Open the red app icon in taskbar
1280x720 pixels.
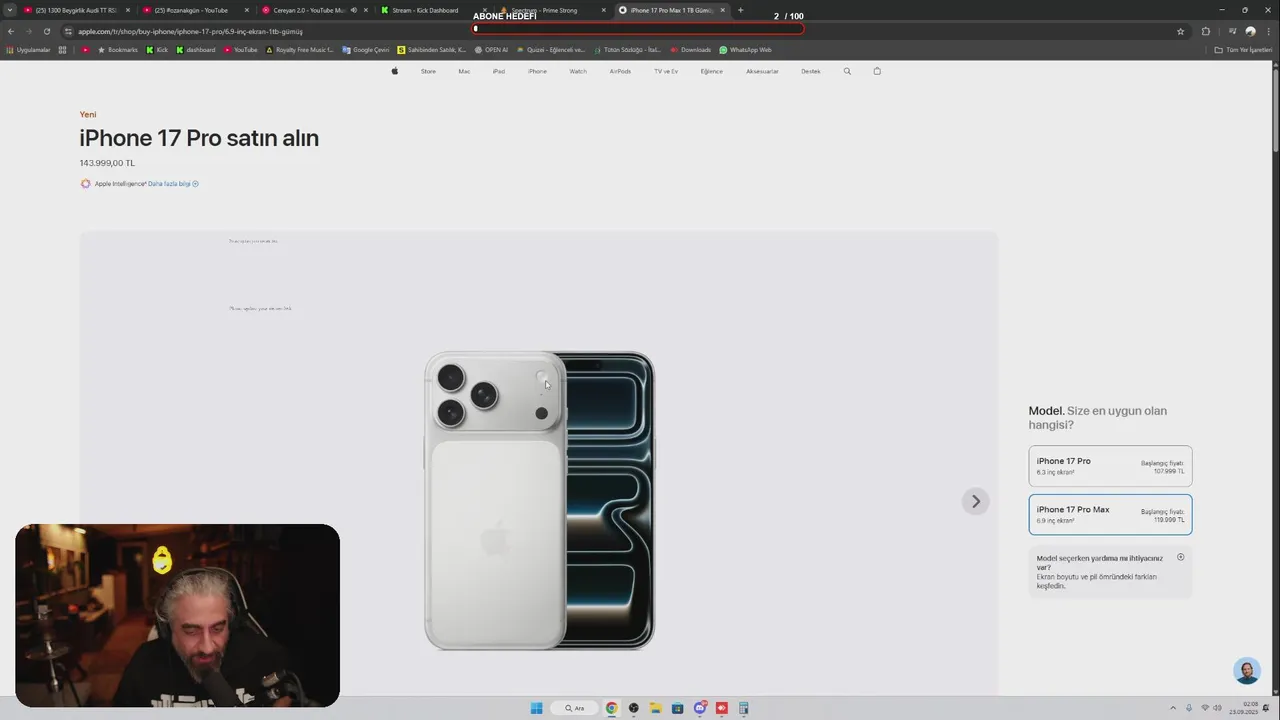pos(722,708)
